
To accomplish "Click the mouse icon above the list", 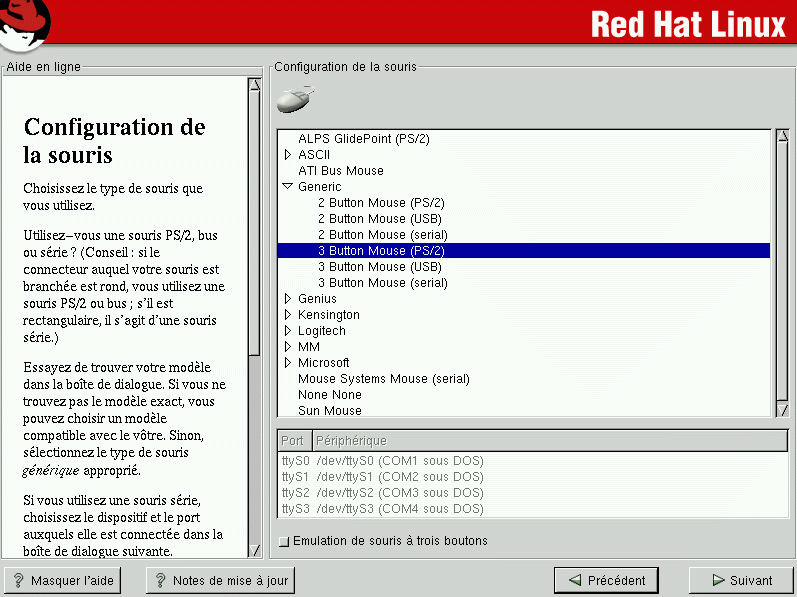I will 294,99.
